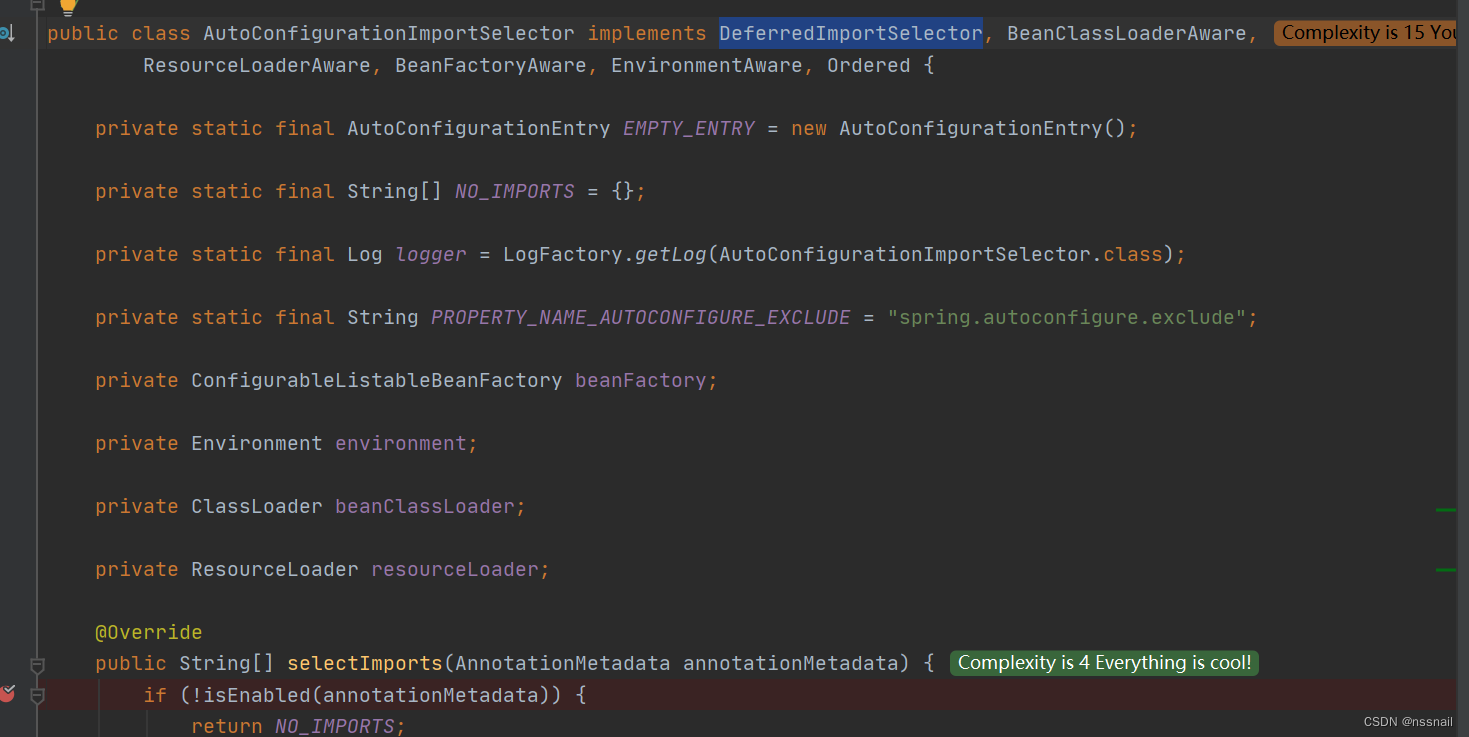Click the @Override annotation
Image resolution: width=1469 pixels, height=737 pixels.
(149, 632)
